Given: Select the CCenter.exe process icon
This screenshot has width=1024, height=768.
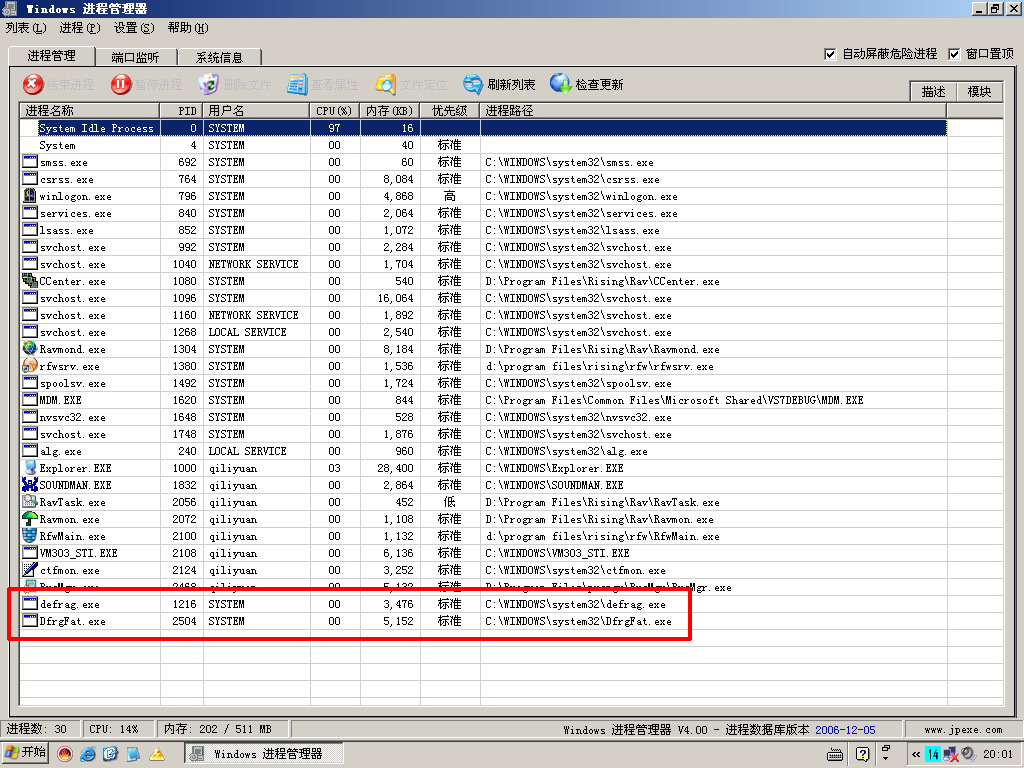Looking at the screenshot, I should click(30, 280).
